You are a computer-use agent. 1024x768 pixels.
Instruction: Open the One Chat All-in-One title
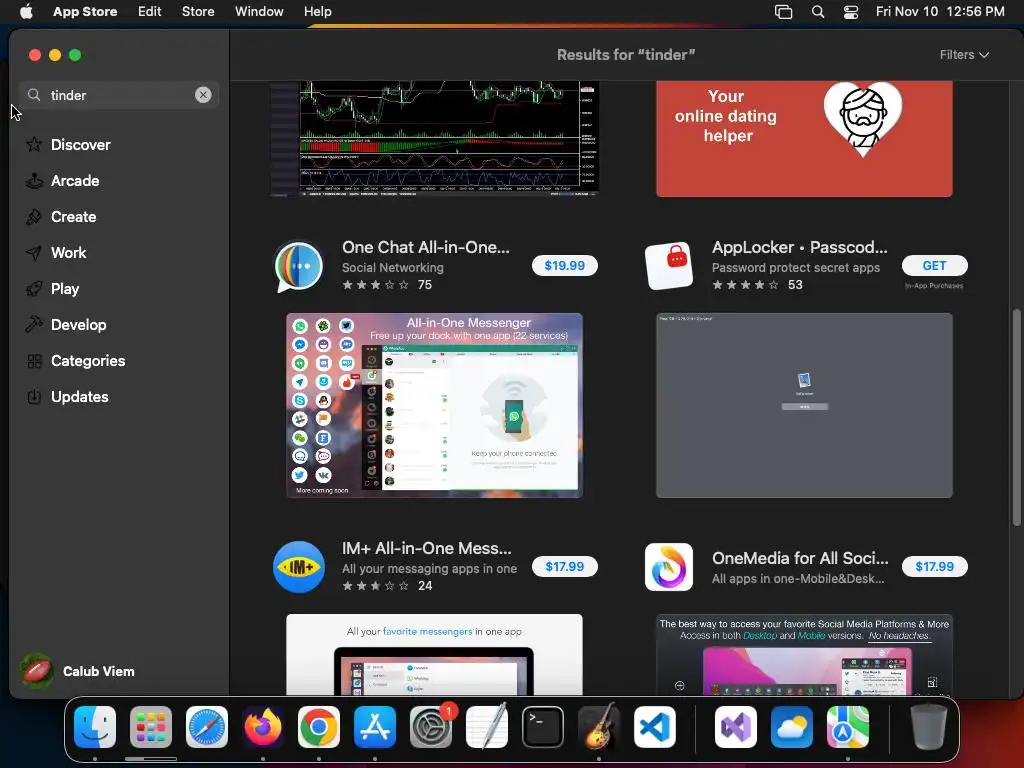[426, 248]
